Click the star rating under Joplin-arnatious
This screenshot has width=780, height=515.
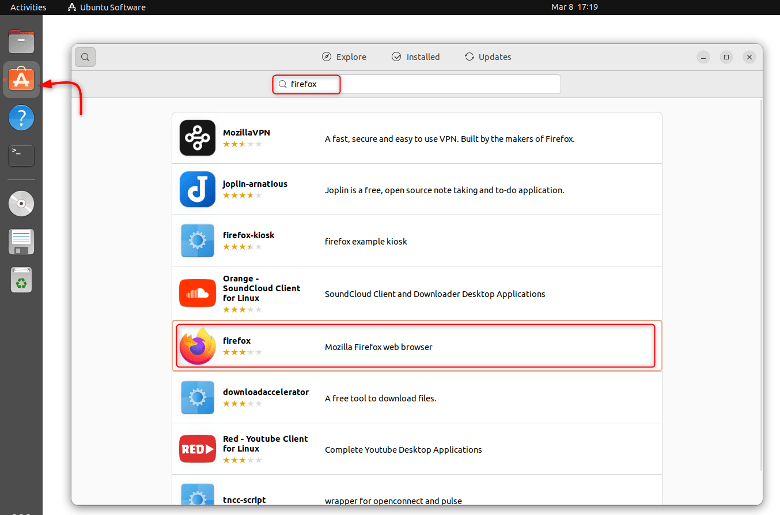pos(242,196)
